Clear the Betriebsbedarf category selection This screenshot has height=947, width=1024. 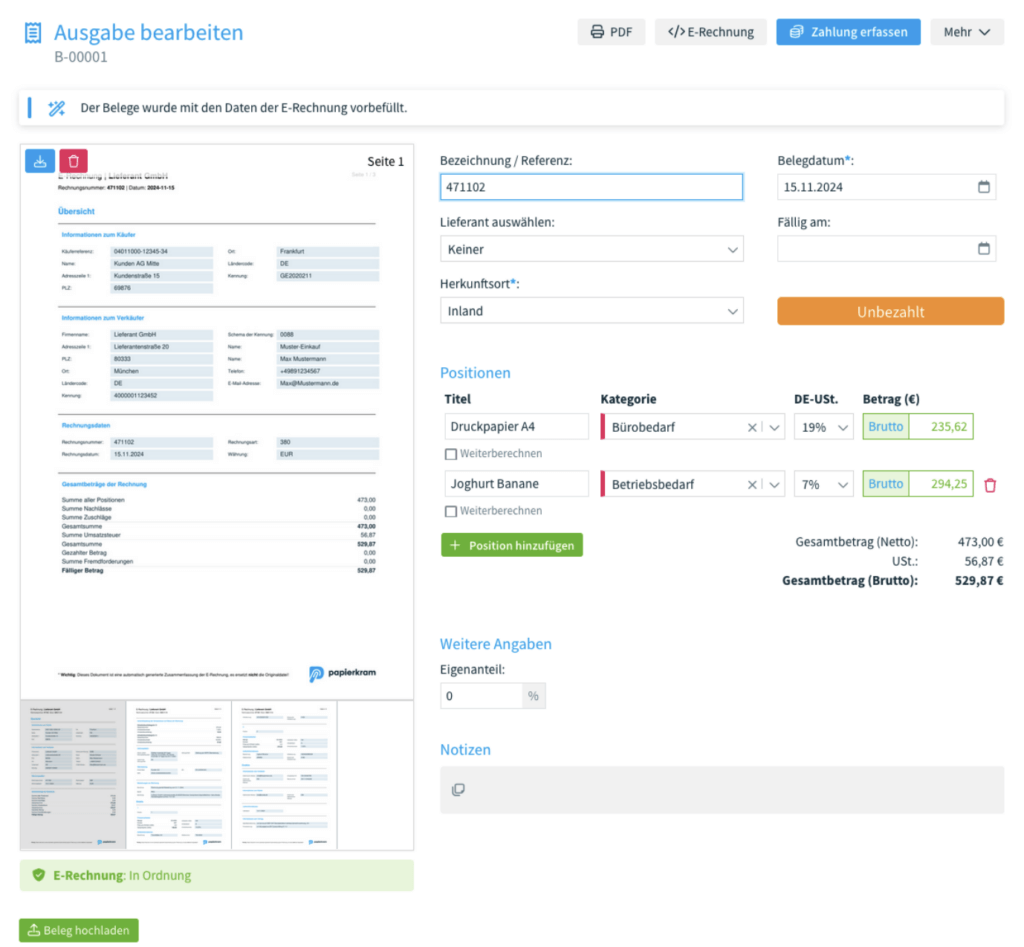coord(752,484)
